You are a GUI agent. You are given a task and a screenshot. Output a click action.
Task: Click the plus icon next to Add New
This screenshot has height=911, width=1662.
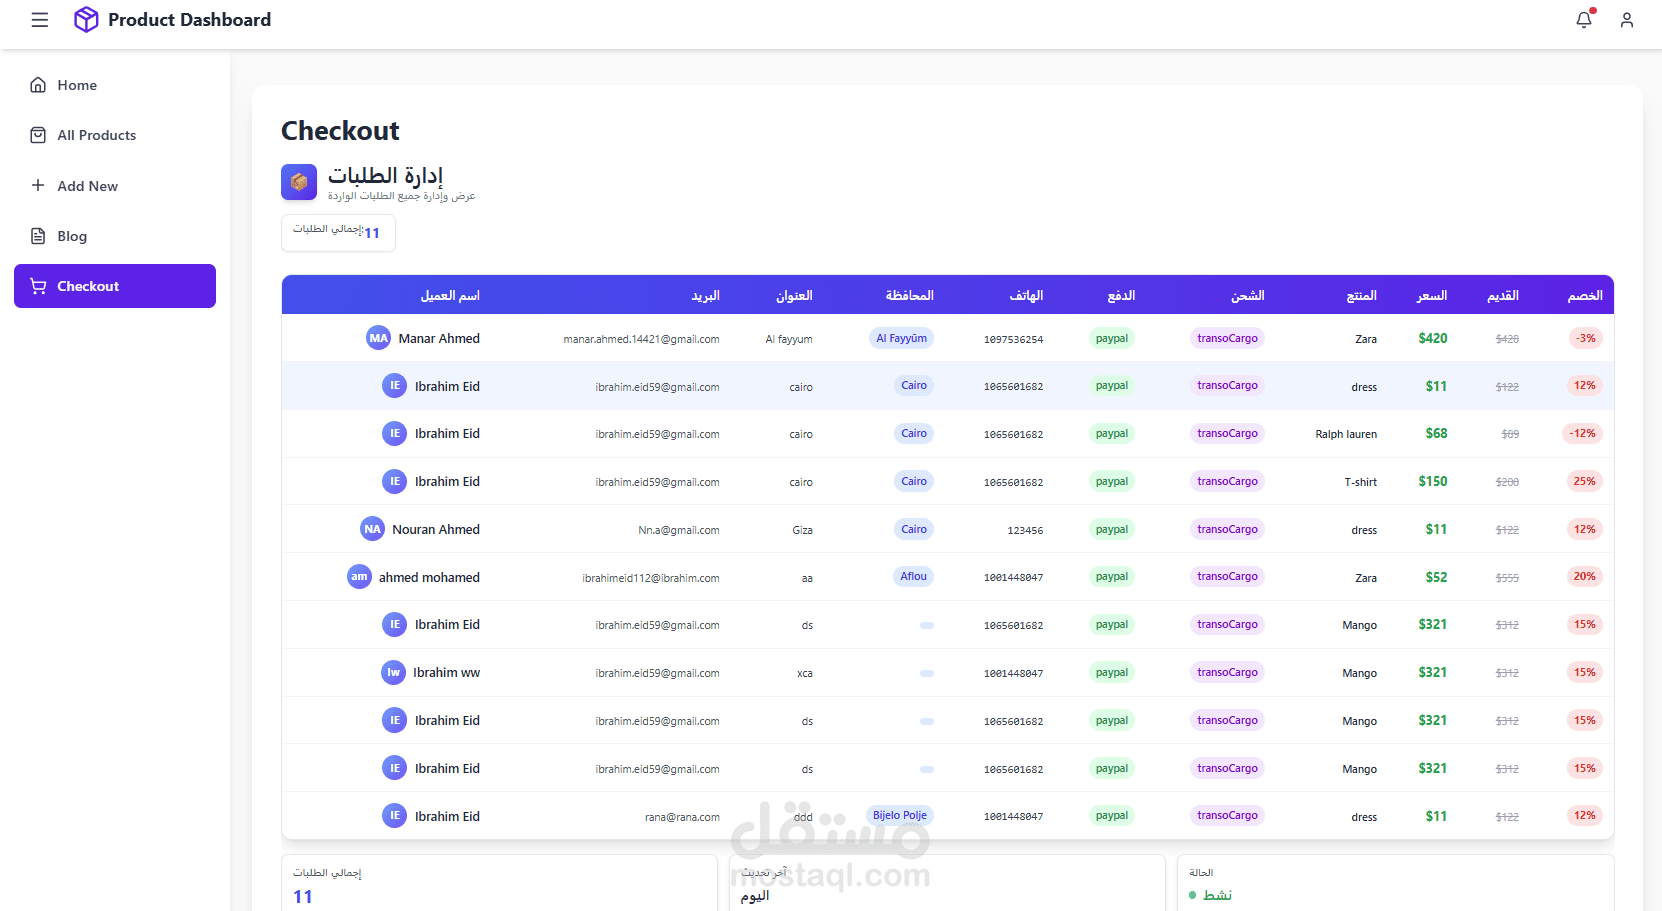coord(37,185)
